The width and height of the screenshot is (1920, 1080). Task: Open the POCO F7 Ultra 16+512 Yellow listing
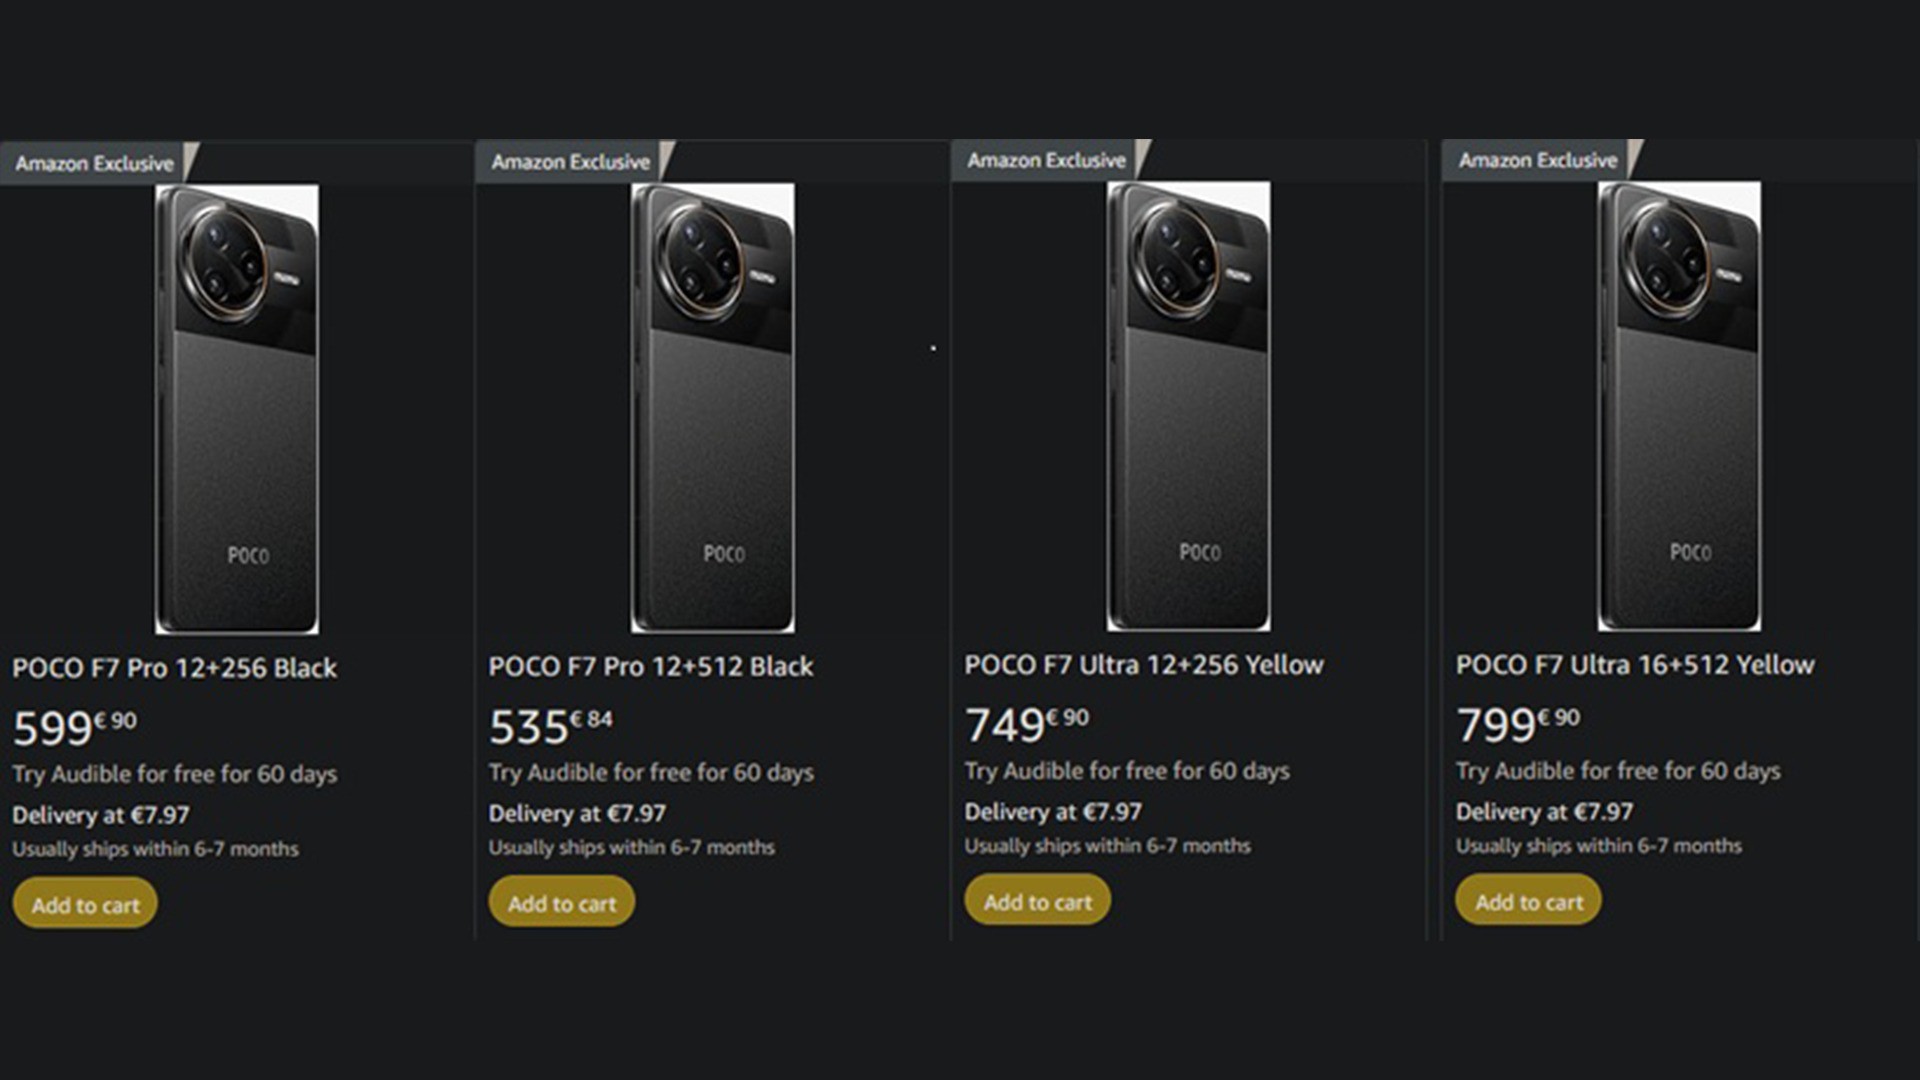click(1636, 664)
